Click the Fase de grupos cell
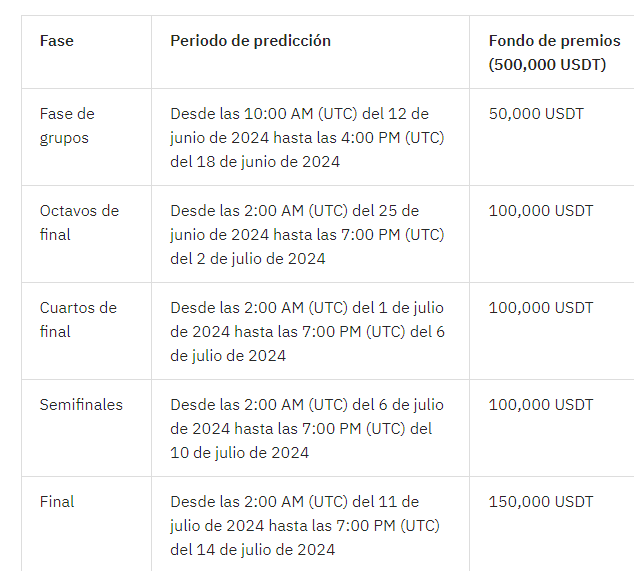634x571 pixels. pos(67,126)
